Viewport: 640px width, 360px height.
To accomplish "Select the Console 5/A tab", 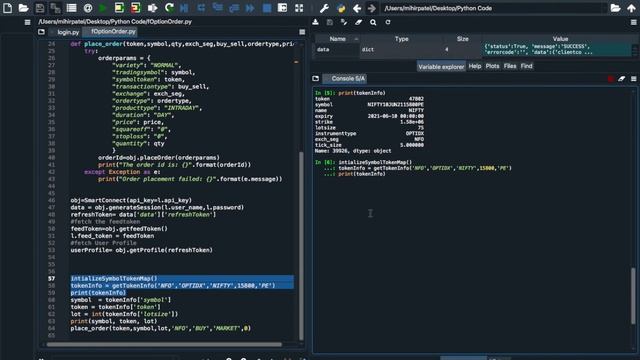I will coord(345,78).
